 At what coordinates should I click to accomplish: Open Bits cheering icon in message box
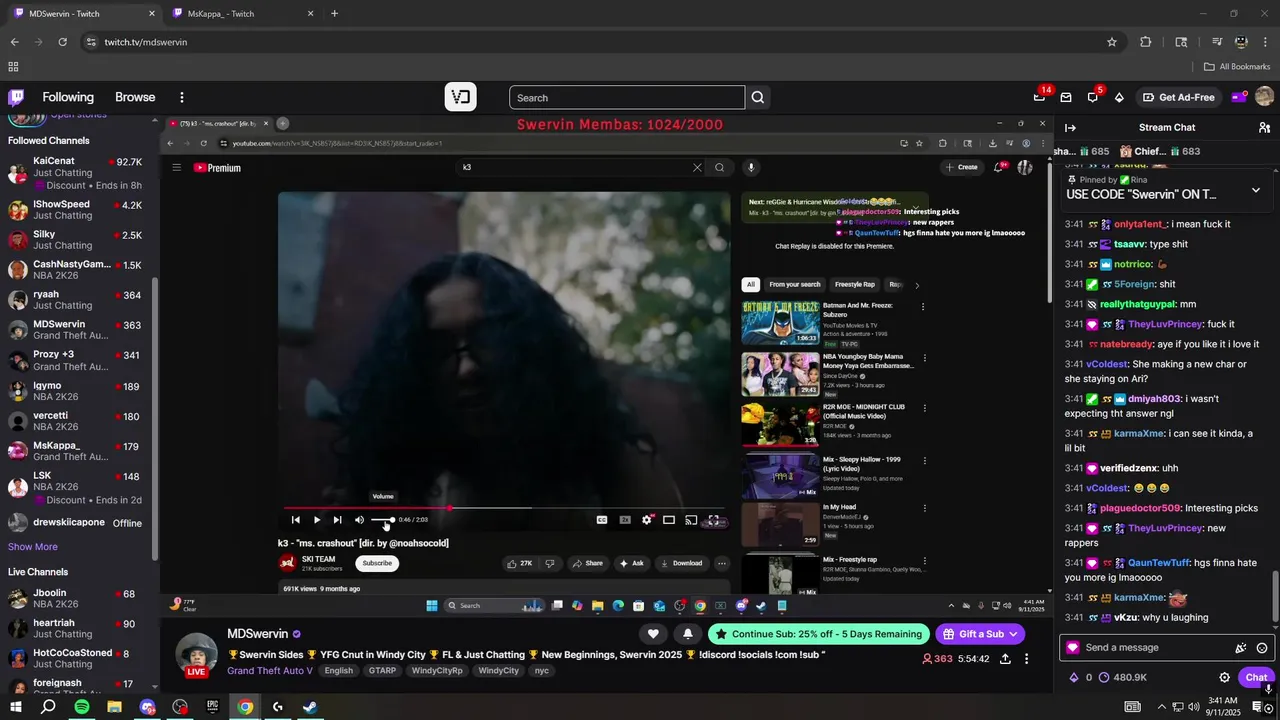(1241, 648)
